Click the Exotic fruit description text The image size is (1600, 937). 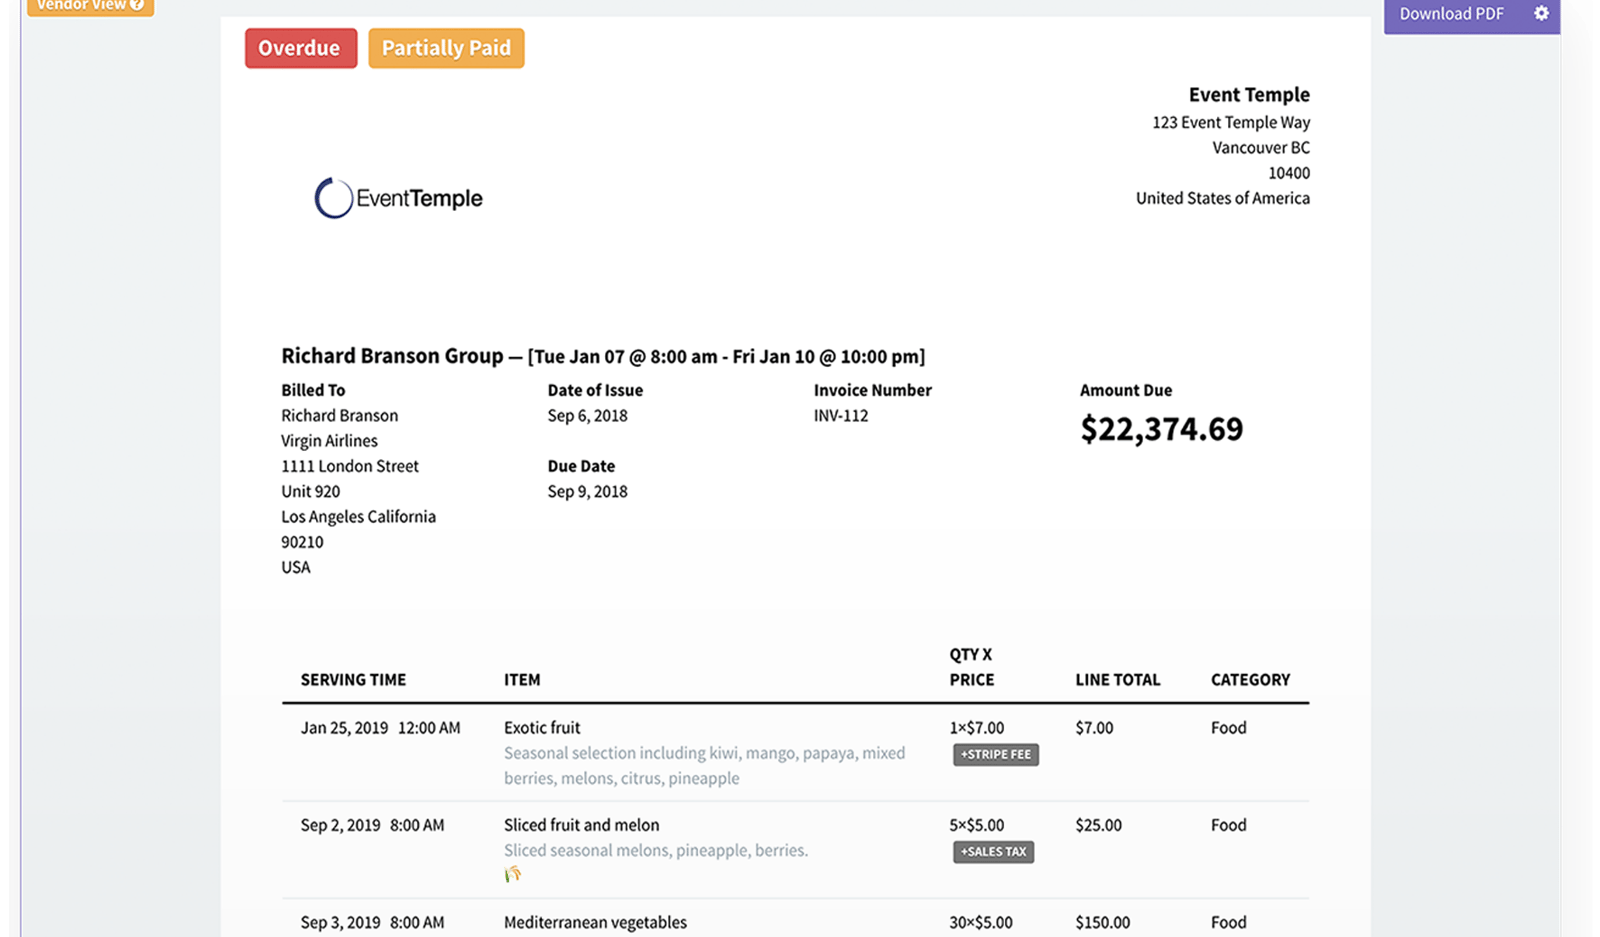coord(704,766)
